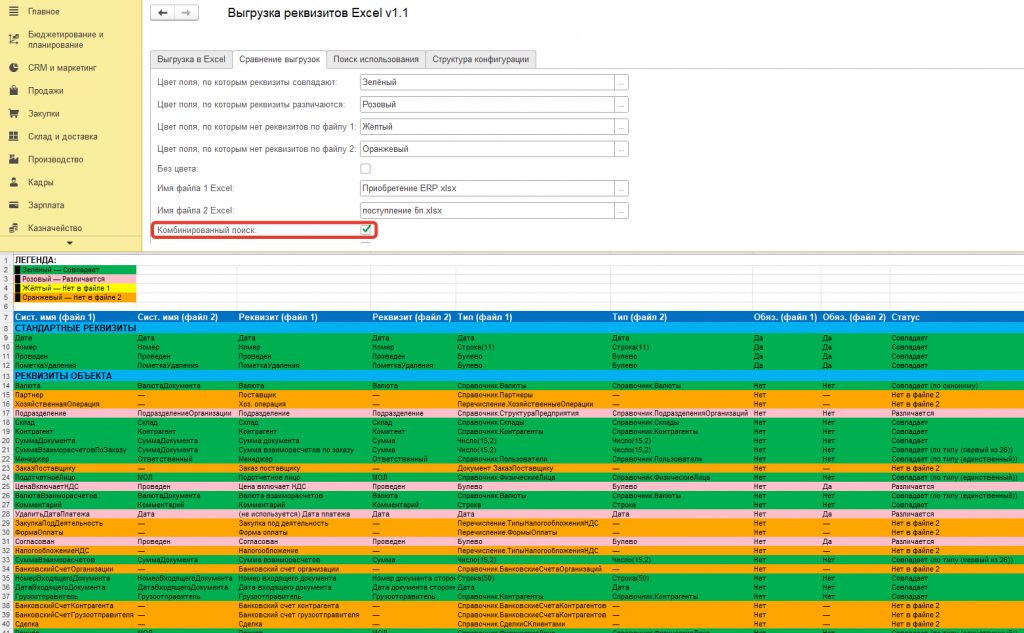Open the Поиск использования tab

coord(376,59)
